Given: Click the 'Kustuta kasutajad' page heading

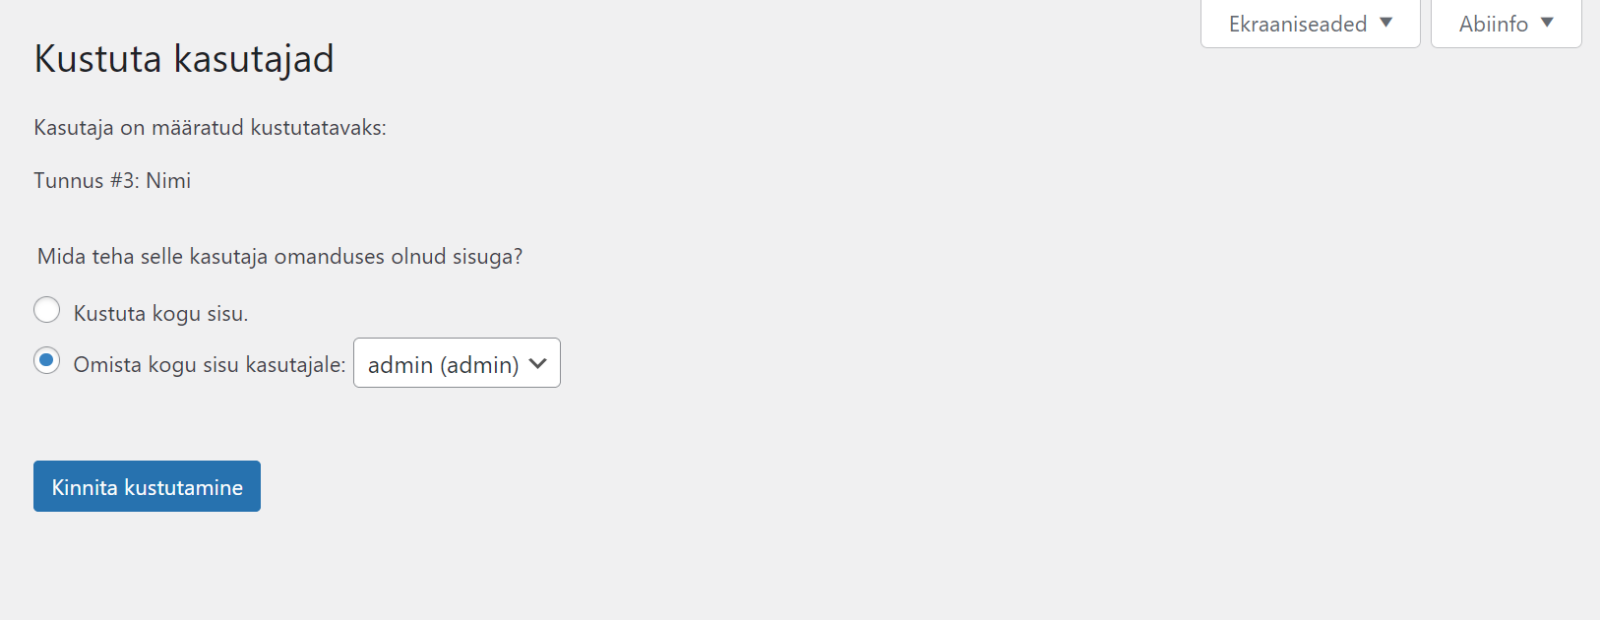Looking at the screenshot, I should pyautogui.click(x=184, y=59).
